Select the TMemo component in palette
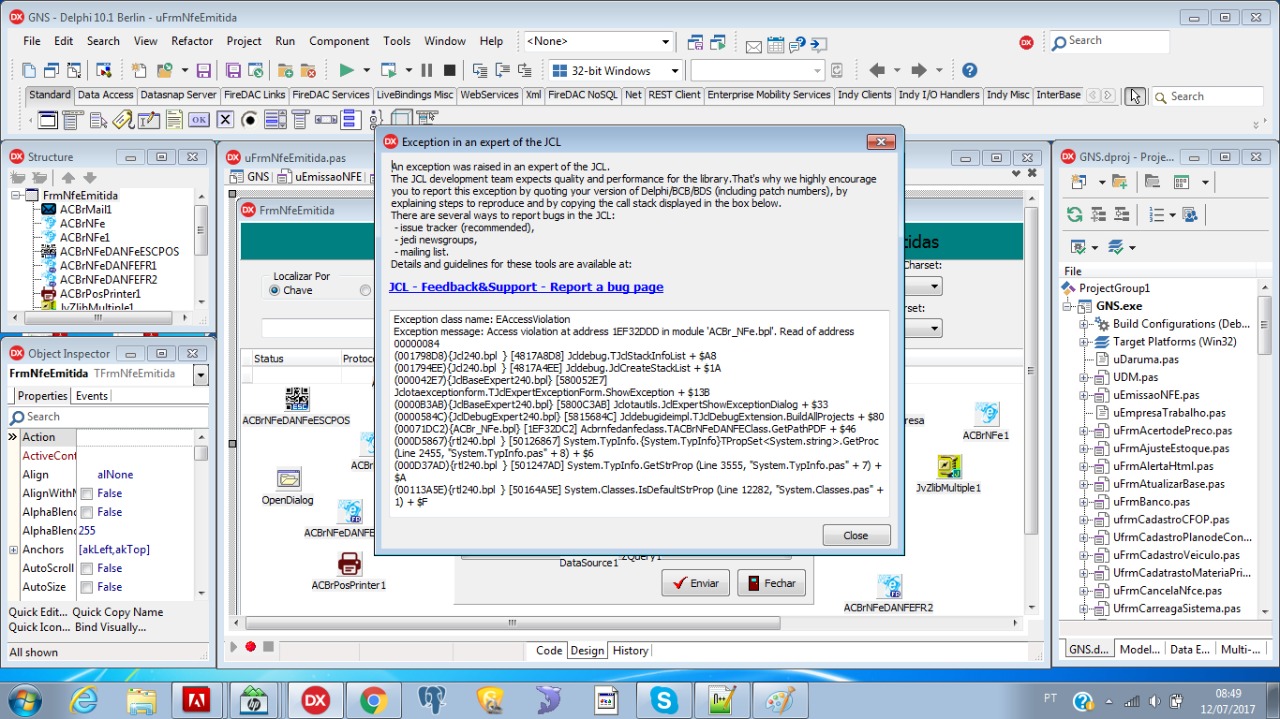The image size is (1280, 719). [x=174, y=120]
